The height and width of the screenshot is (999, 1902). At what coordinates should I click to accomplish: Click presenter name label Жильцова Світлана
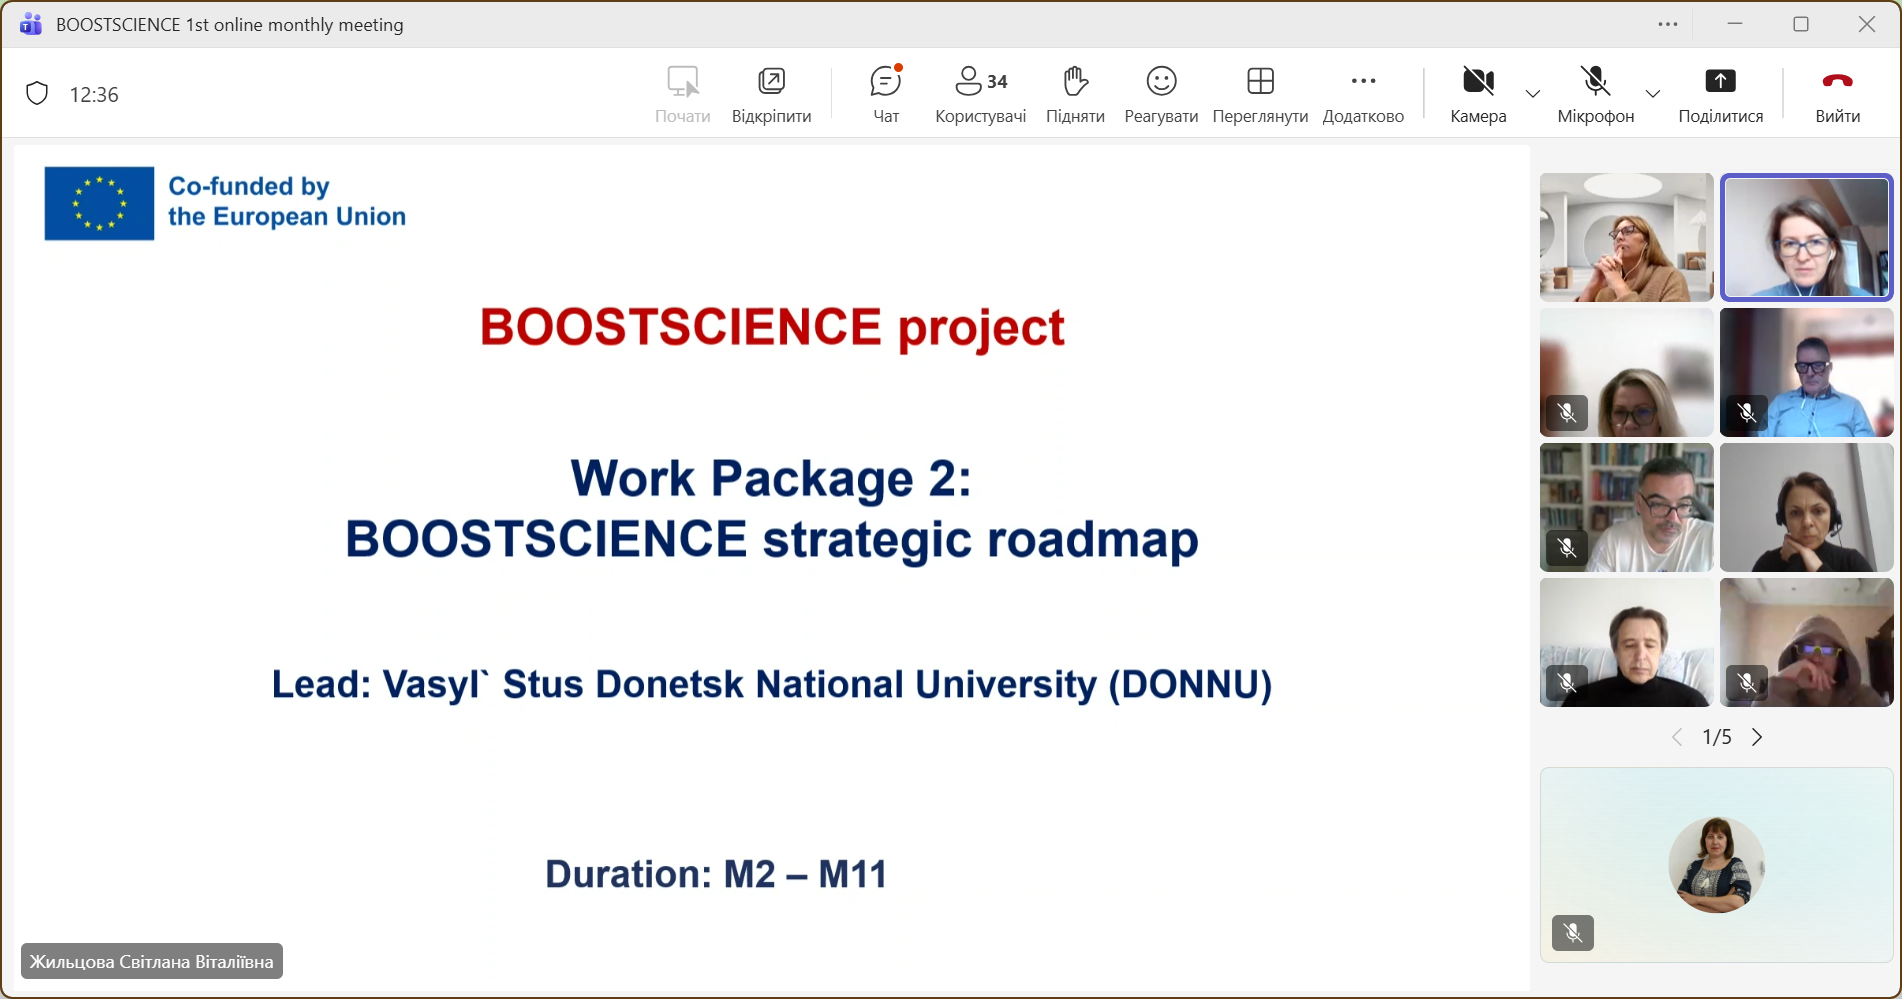coord(152,961)
